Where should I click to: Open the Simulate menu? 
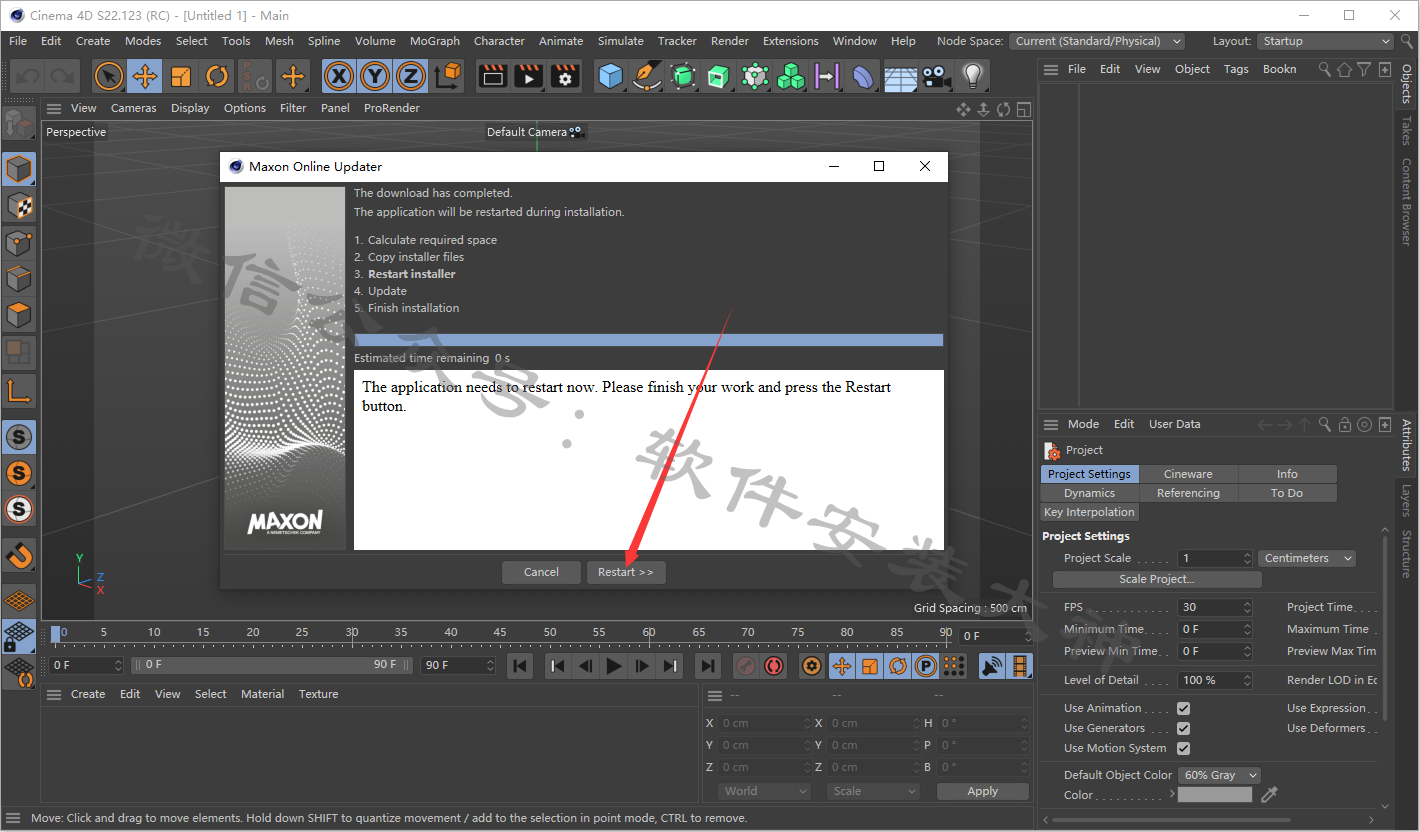point(621,41)
